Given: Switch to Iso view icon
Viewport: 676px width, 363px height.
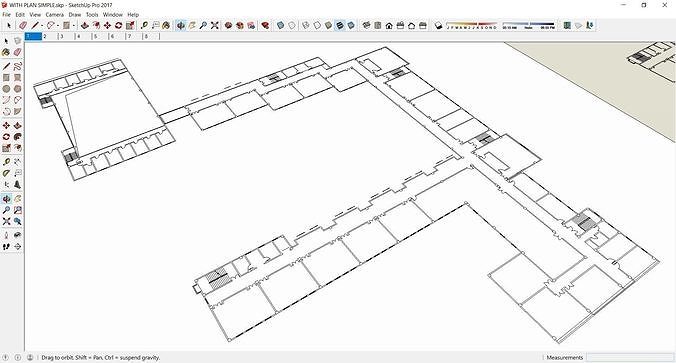Looking at the screenshot, I should pos(366,25).
